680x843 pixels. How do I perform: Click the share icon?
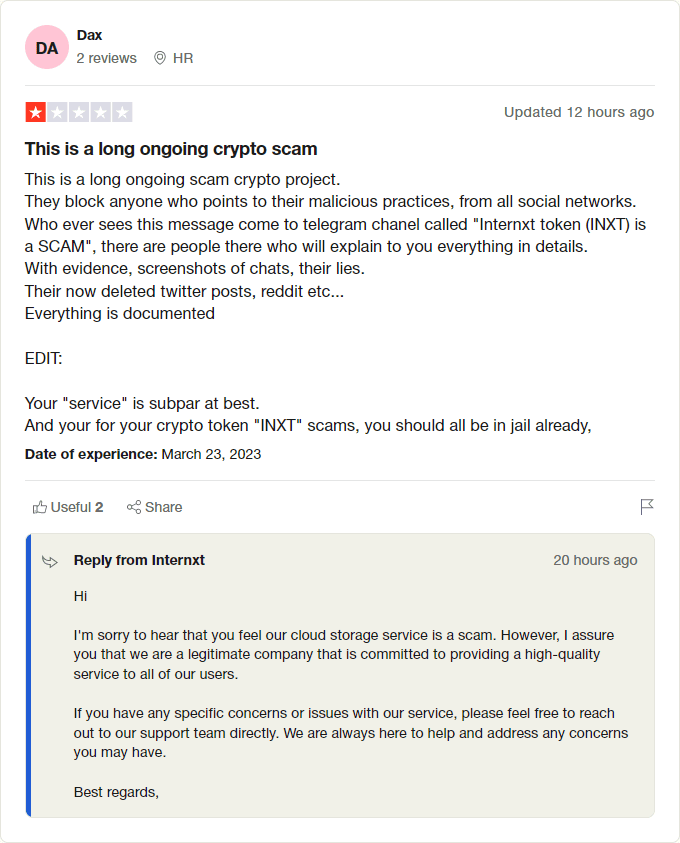134,507
